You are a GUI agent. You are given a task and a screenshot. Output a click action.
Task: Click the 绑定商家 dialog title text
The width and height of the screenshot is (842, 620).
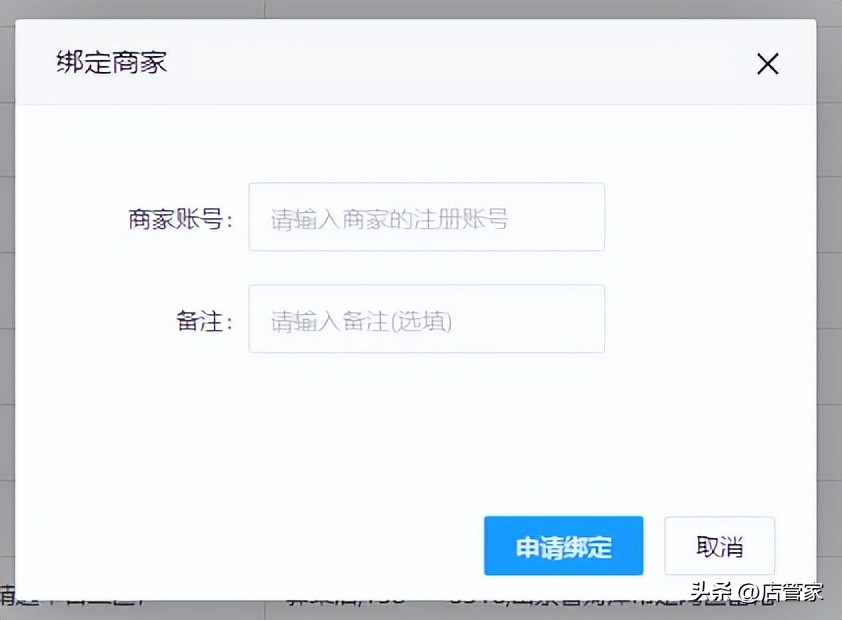[x=111, y=63]
